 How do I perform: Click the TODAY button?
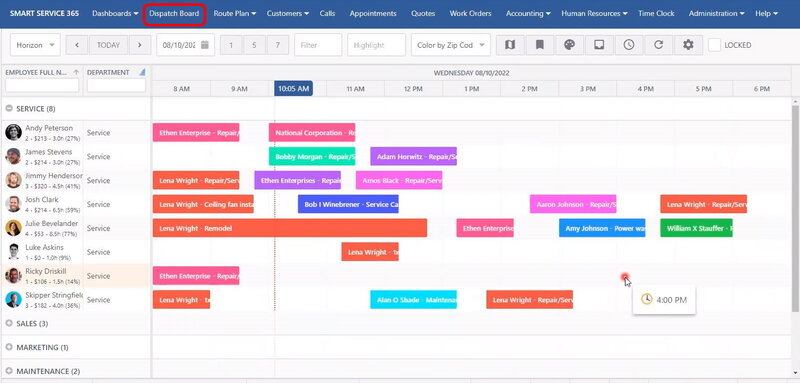coord(108,45)
